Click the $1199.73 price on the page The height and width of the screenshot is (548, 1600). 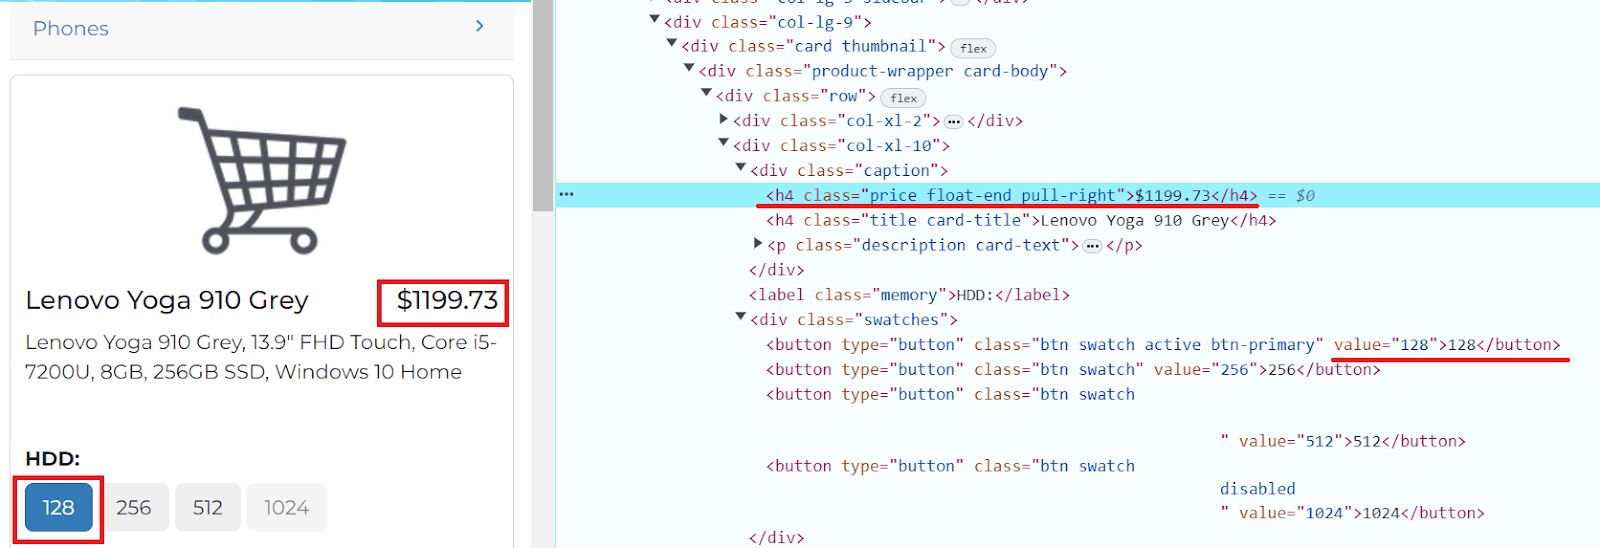[447, 300]
